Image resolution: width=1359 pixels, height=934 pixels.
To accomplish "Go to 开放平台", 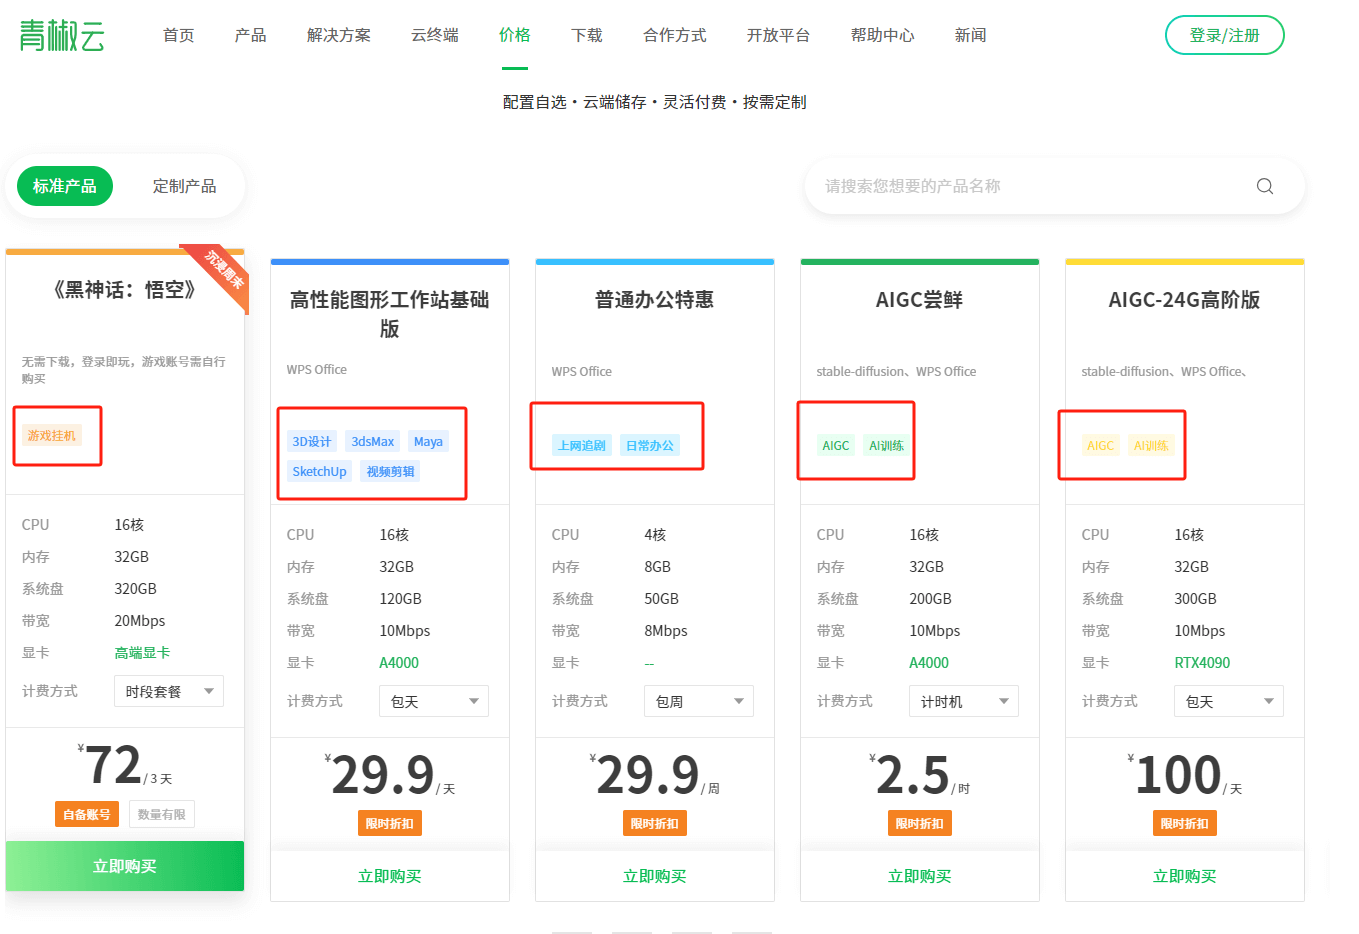I will click(x=779, y=35).
